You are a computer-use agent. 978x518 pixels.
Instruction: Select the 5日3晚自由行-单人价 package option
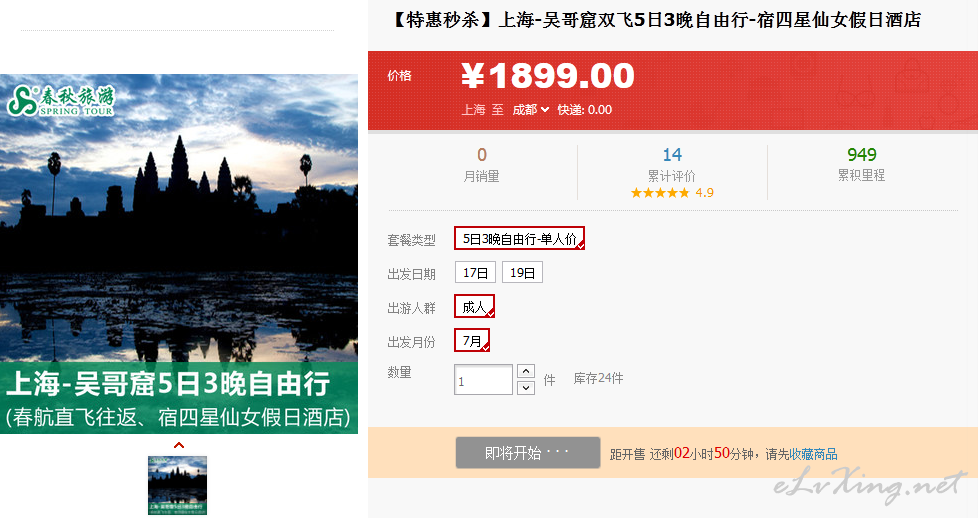click(519, 239)
